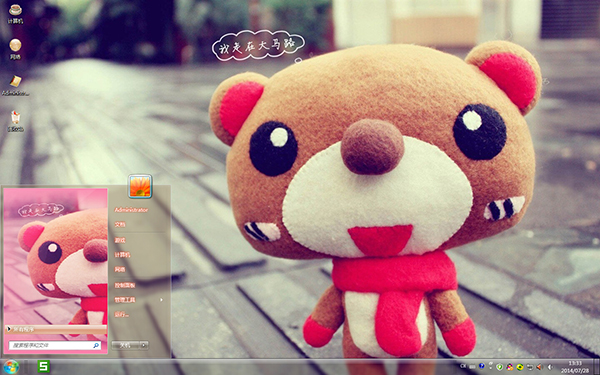The width and height of the screenshot is (600, 375).
Task: Click the red speaker volume tray icon
Action: click(539, 367)
